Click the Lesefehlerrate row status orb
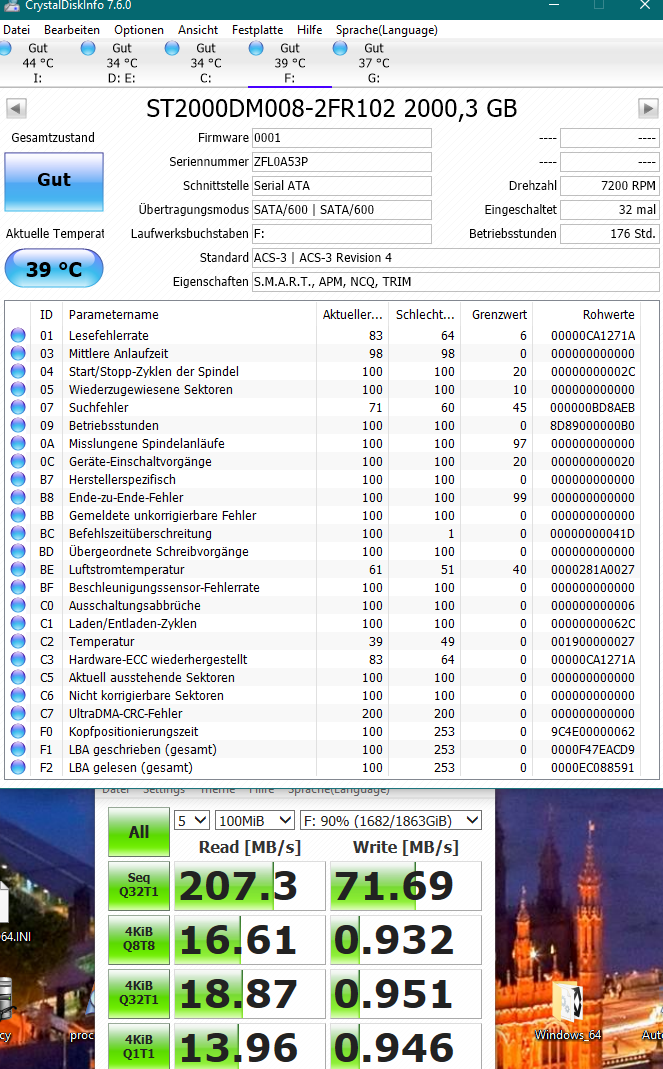Image resolution: width=663 pixels, height=1069 pixels. 18,336
